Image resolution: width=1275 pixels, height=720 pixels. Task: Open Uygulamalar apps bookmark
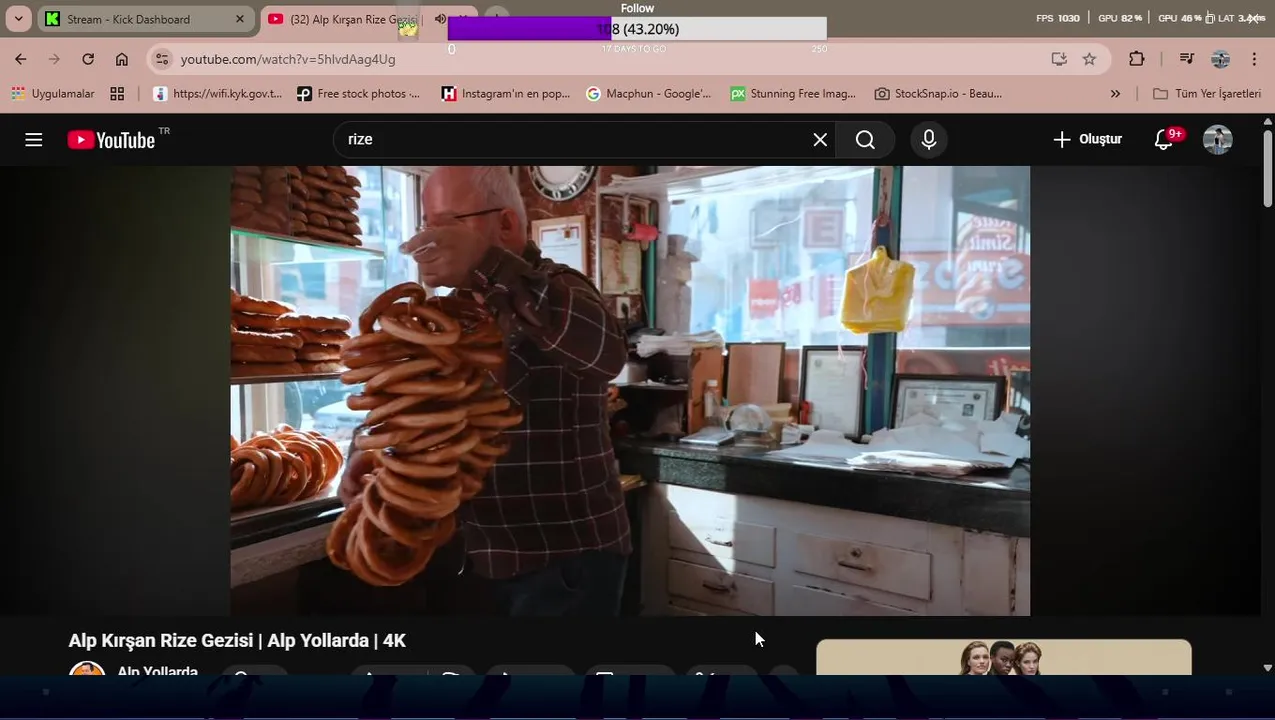pos(52,94)
